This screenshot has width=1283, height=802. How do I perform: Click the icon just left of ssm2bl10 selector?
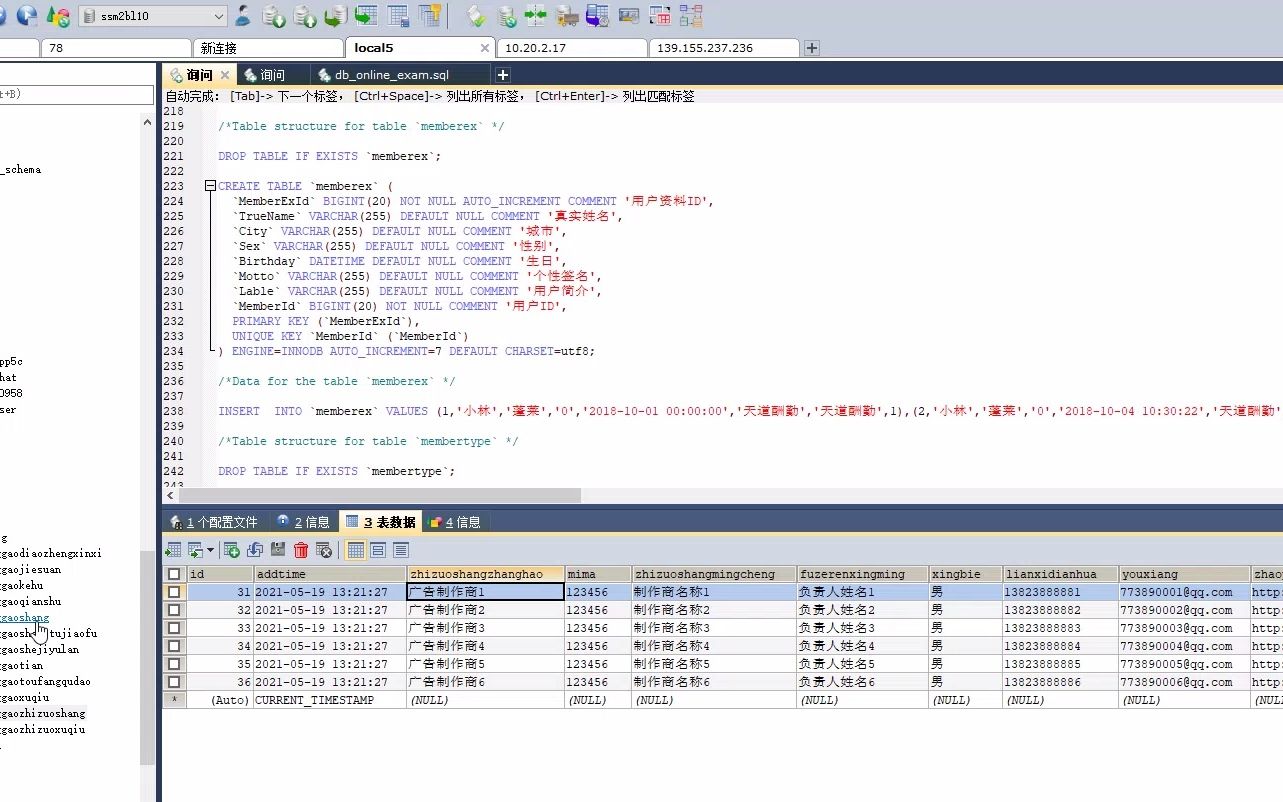(58, 17)
